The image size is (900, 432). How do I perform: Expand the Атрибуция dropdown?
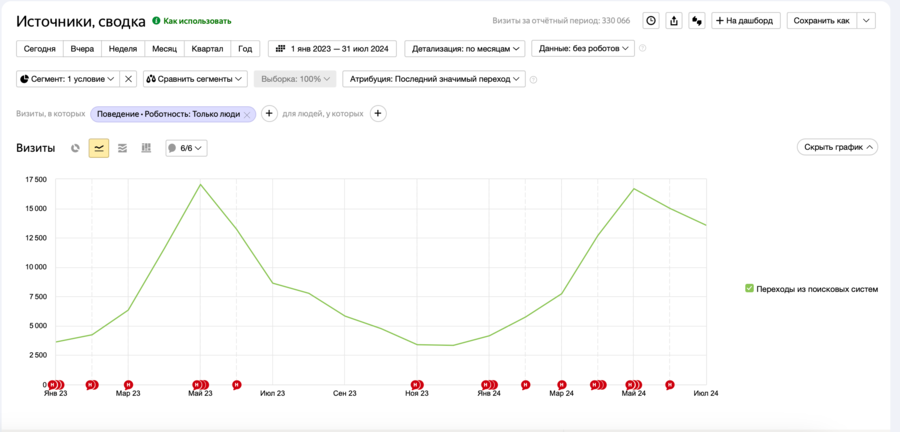click(x=434, y=79)
